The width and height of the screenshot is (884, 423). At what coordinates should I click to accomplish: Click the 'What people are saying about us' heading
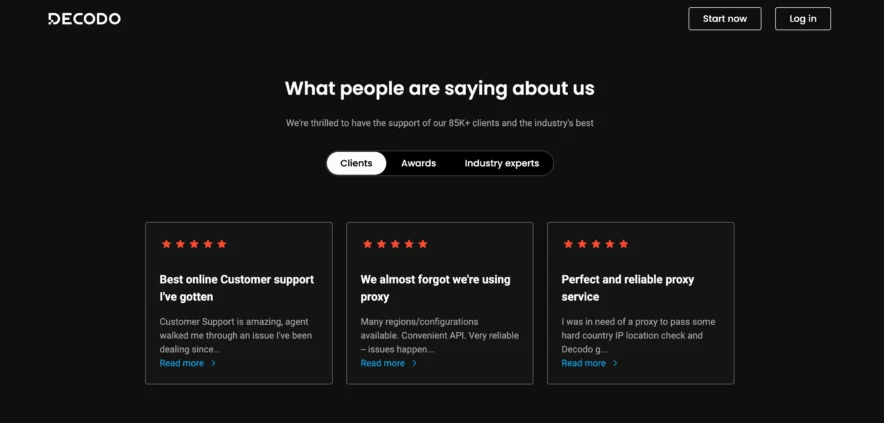pos(440,88)
